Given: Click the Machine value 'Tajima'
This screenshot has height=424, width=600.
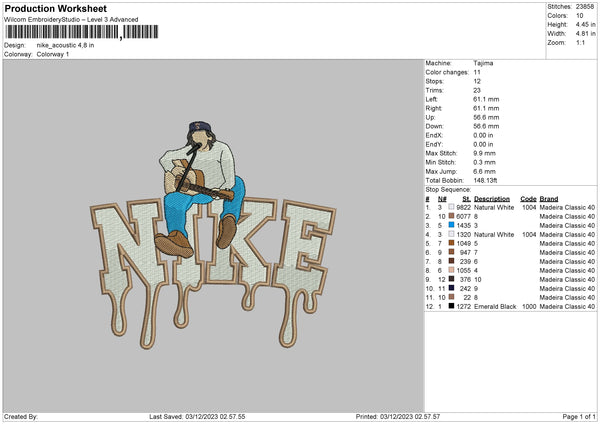Looking at the screenshot, I should [x=483, y=63].
